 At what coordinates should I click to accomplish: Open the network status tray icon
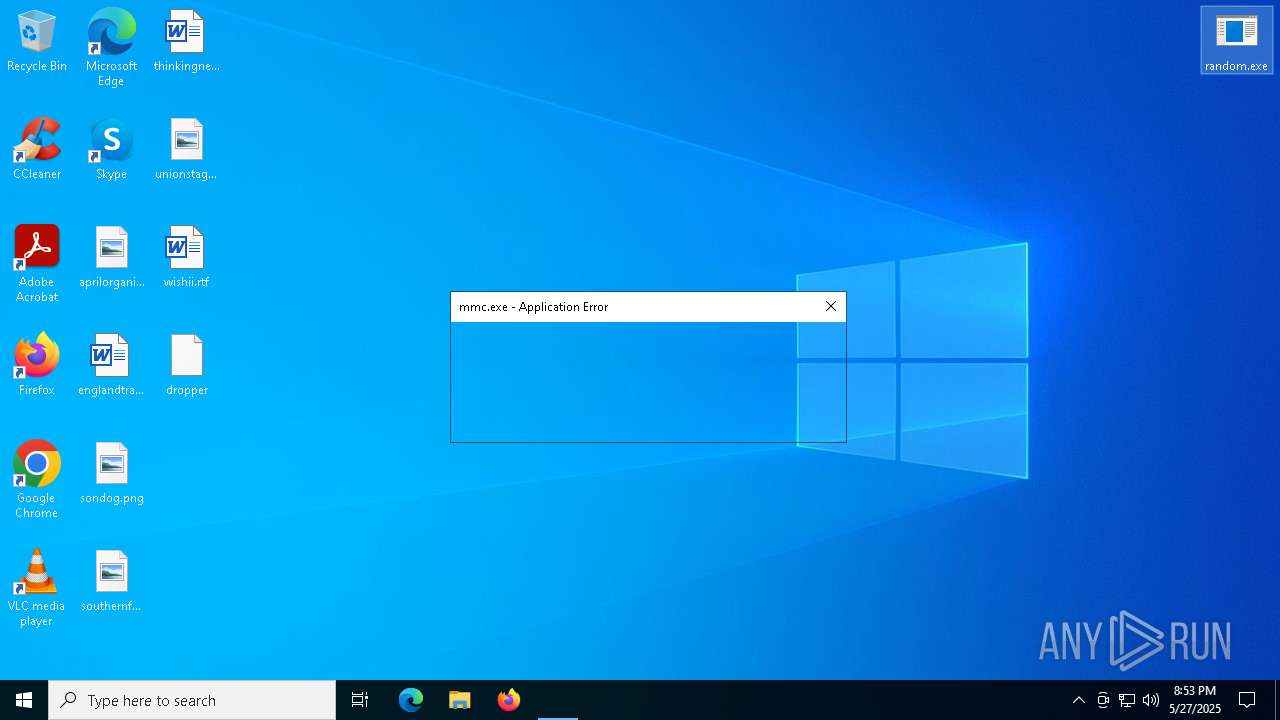coord(1127,700)
